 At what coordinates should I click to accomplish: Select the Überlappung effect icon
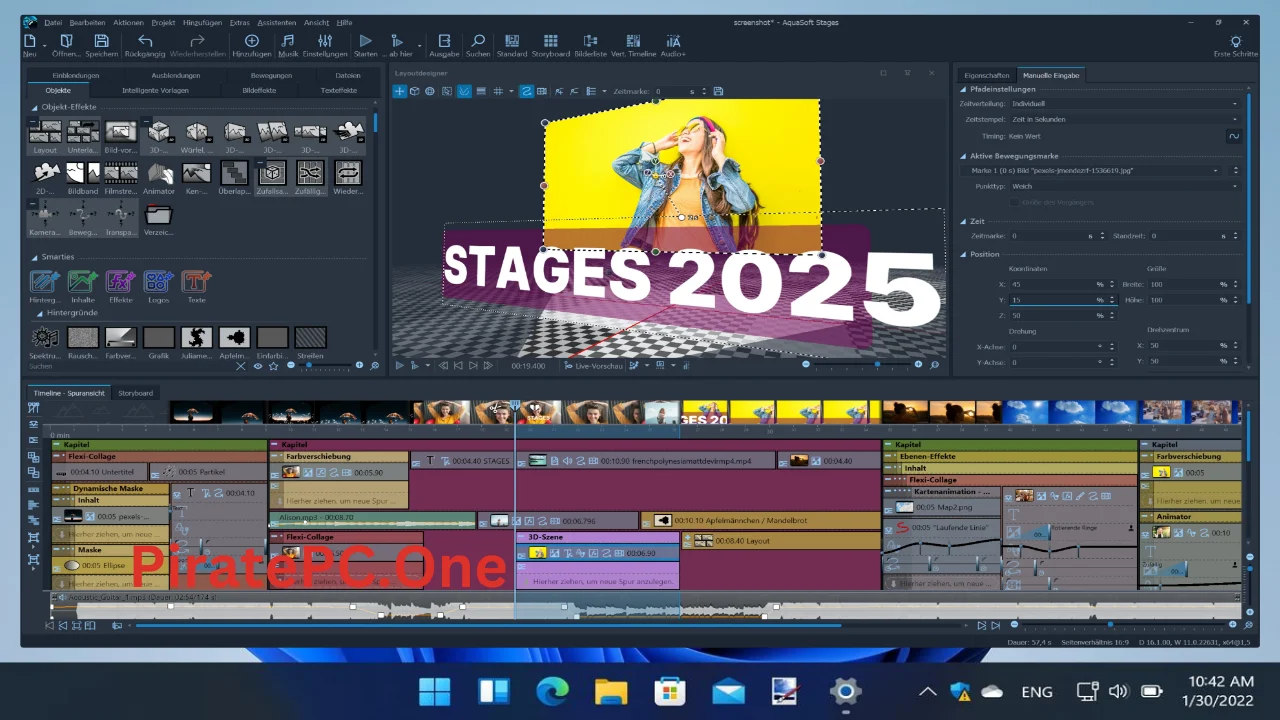[235, 178]
